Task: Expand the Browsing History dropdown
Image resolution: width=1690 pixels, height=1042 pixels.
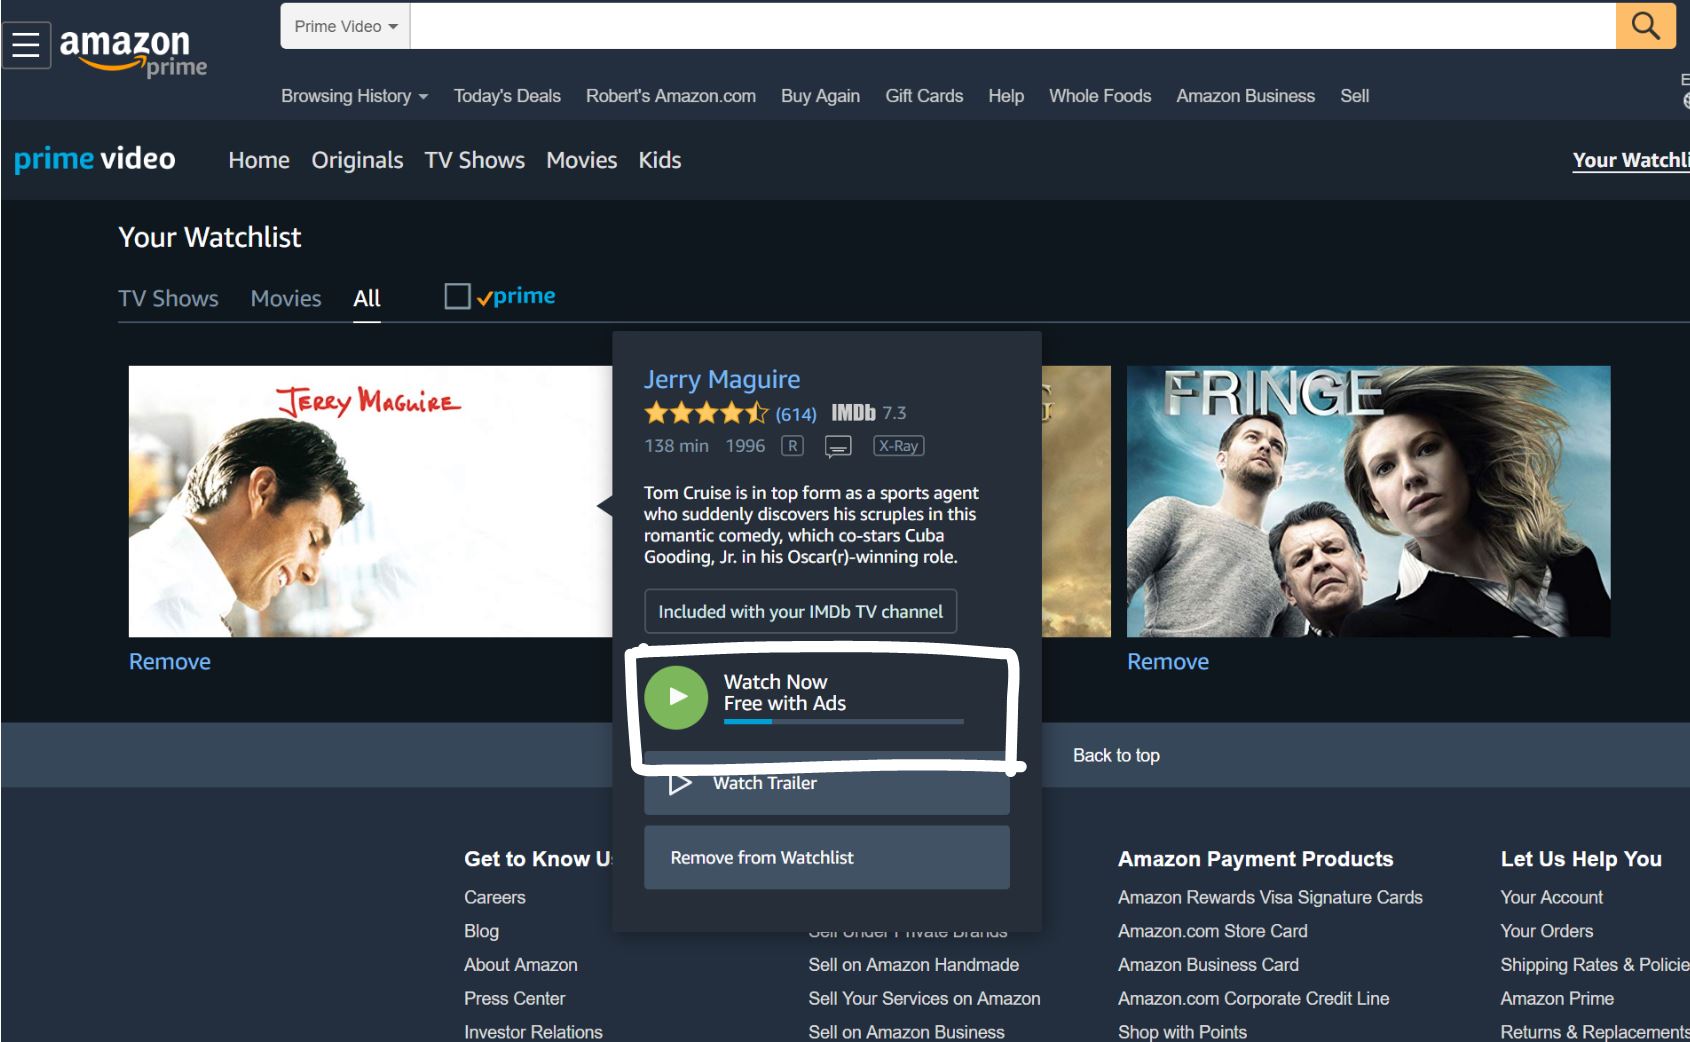Action: click(354, 96)
